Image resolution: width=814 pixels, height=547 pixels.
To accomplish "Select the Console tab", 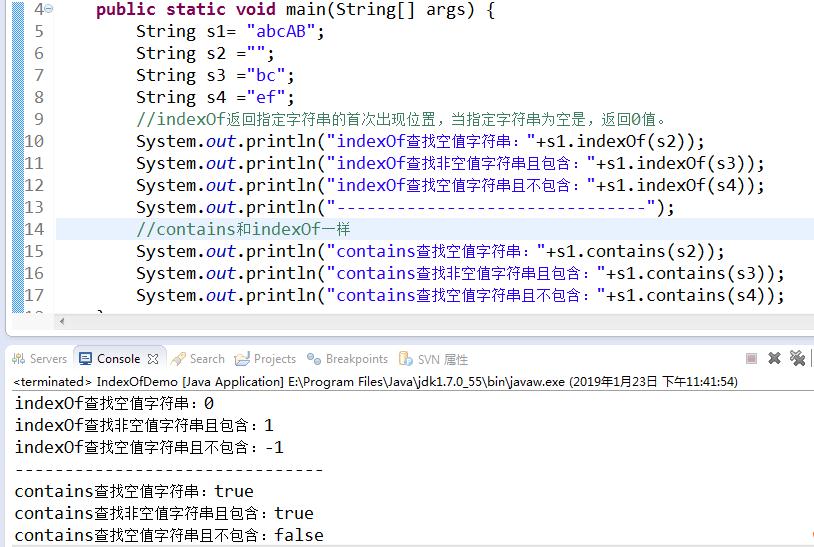I will click(x=119, y=359).
